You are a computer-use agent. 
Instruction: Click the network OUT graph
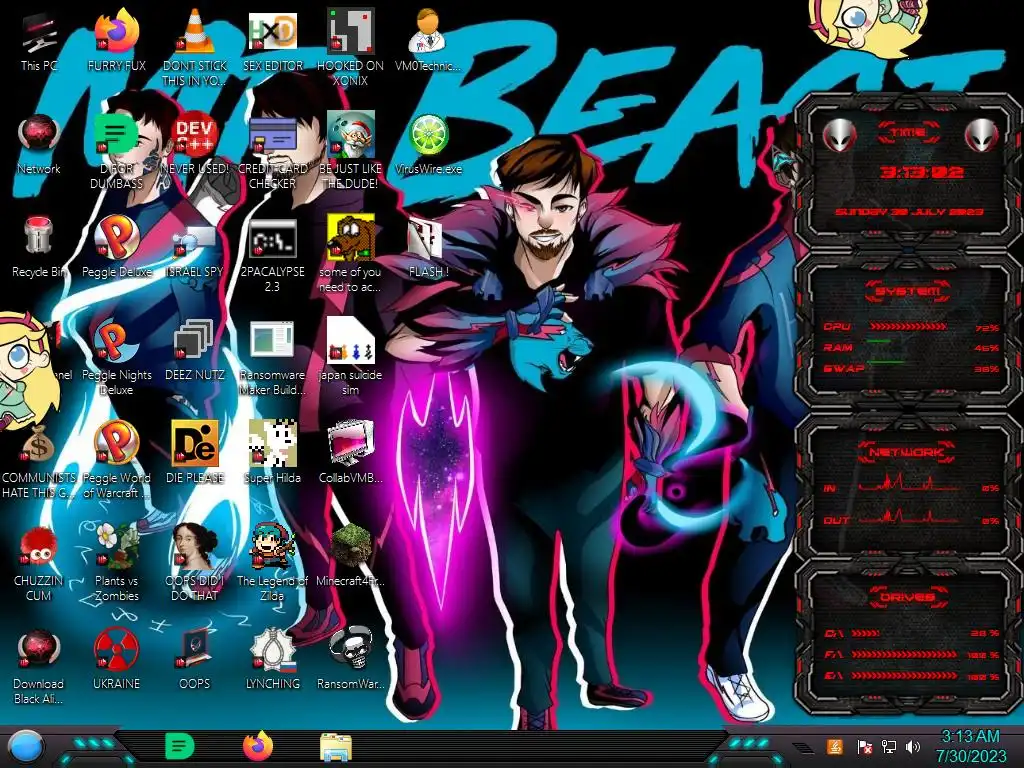coord(908,516)
